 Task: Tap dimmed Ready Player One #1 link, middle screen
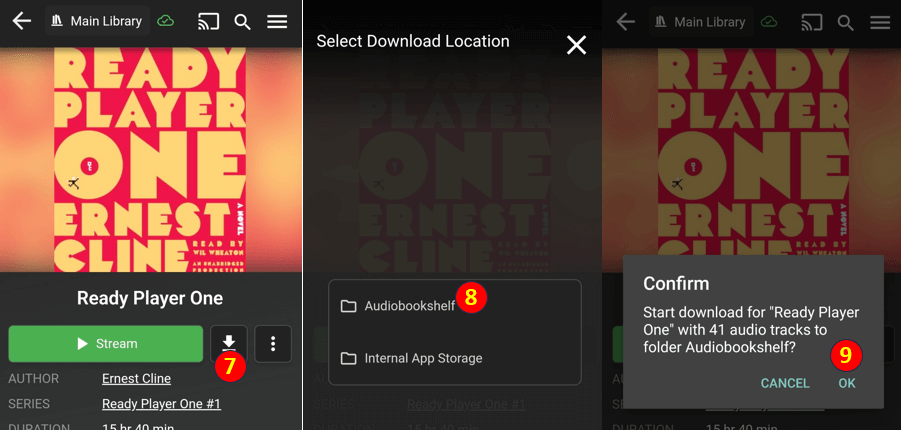pyautogui.click(x=467, y=405)
